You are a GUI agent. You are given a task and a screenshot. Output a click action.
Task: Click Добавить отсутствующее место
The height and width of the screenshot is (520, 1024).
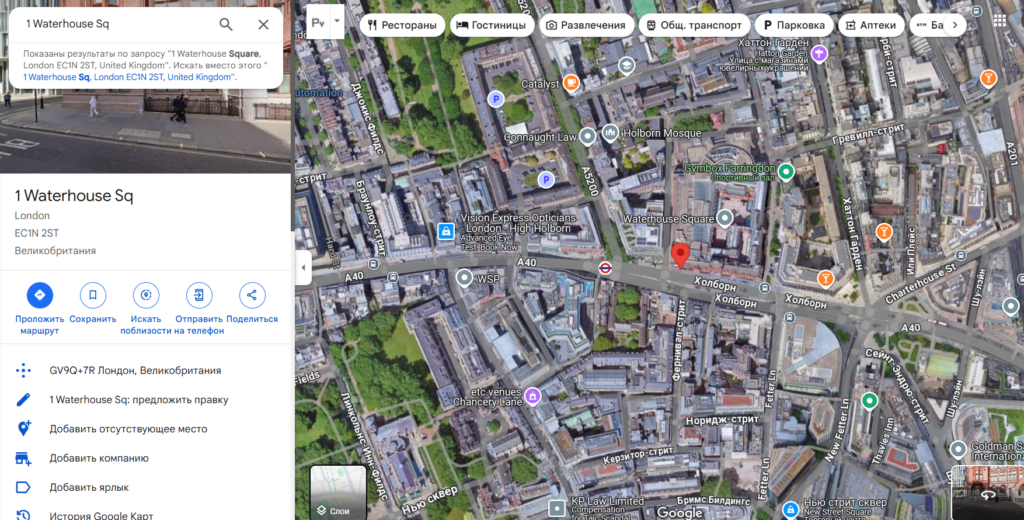128,429
